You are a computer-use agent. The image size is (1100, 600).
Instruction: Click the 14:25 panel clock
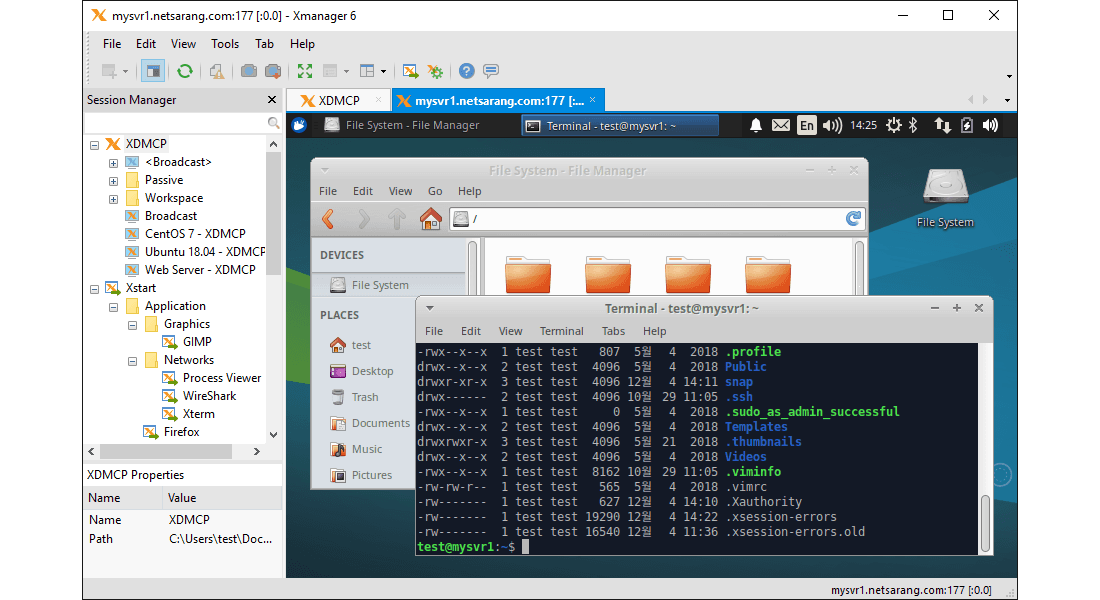(864, 126)
